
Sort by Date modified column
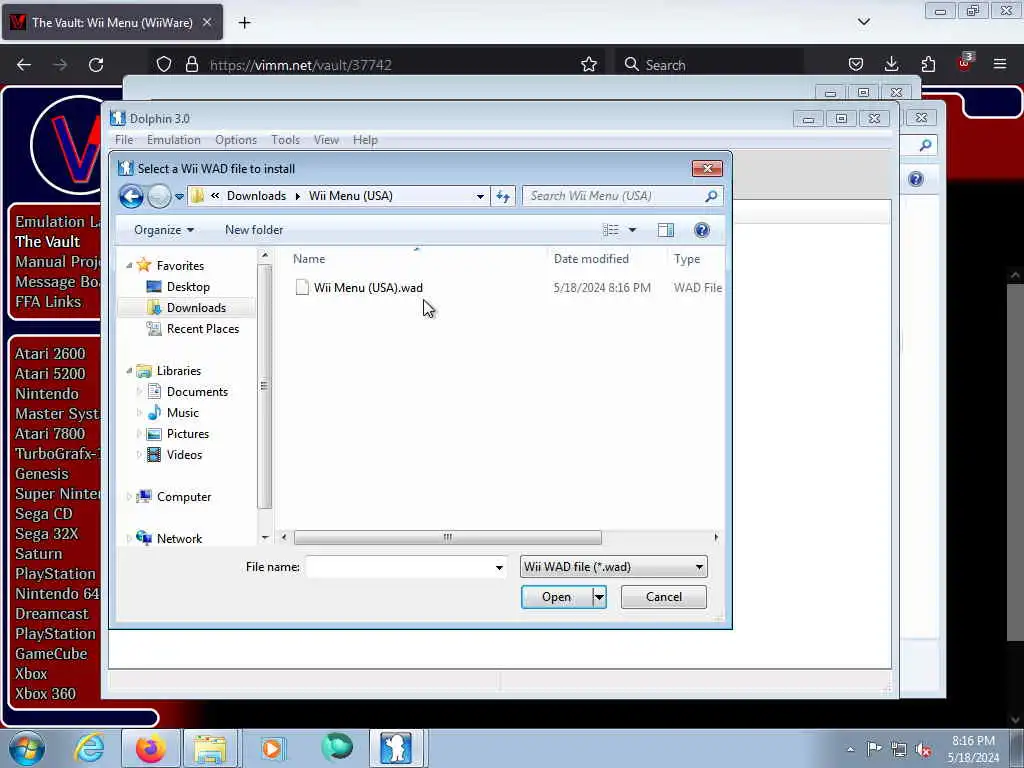pyautogui.click(x=591, y=259)
